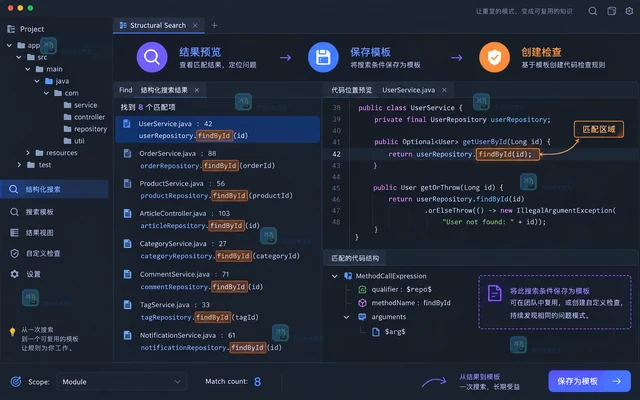The height and width of the screenshot is (400, 640).
Task: Select the OrderService.java : 88 result
Action: 217,160
